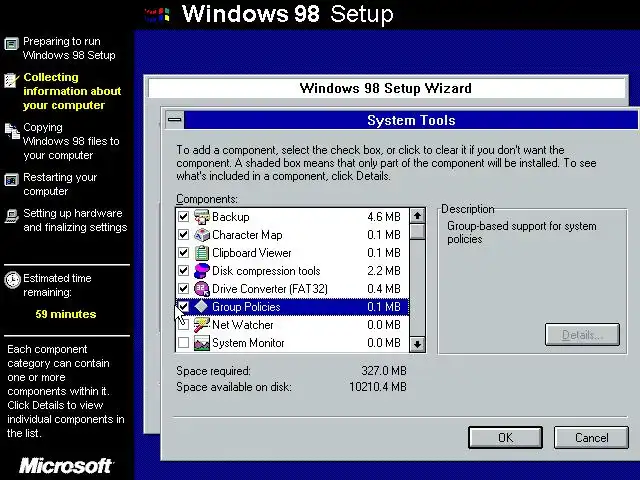Screen dimensions: 640x480
Task: Click the '59 minutes' remaining text
Action: click(66, 314)
